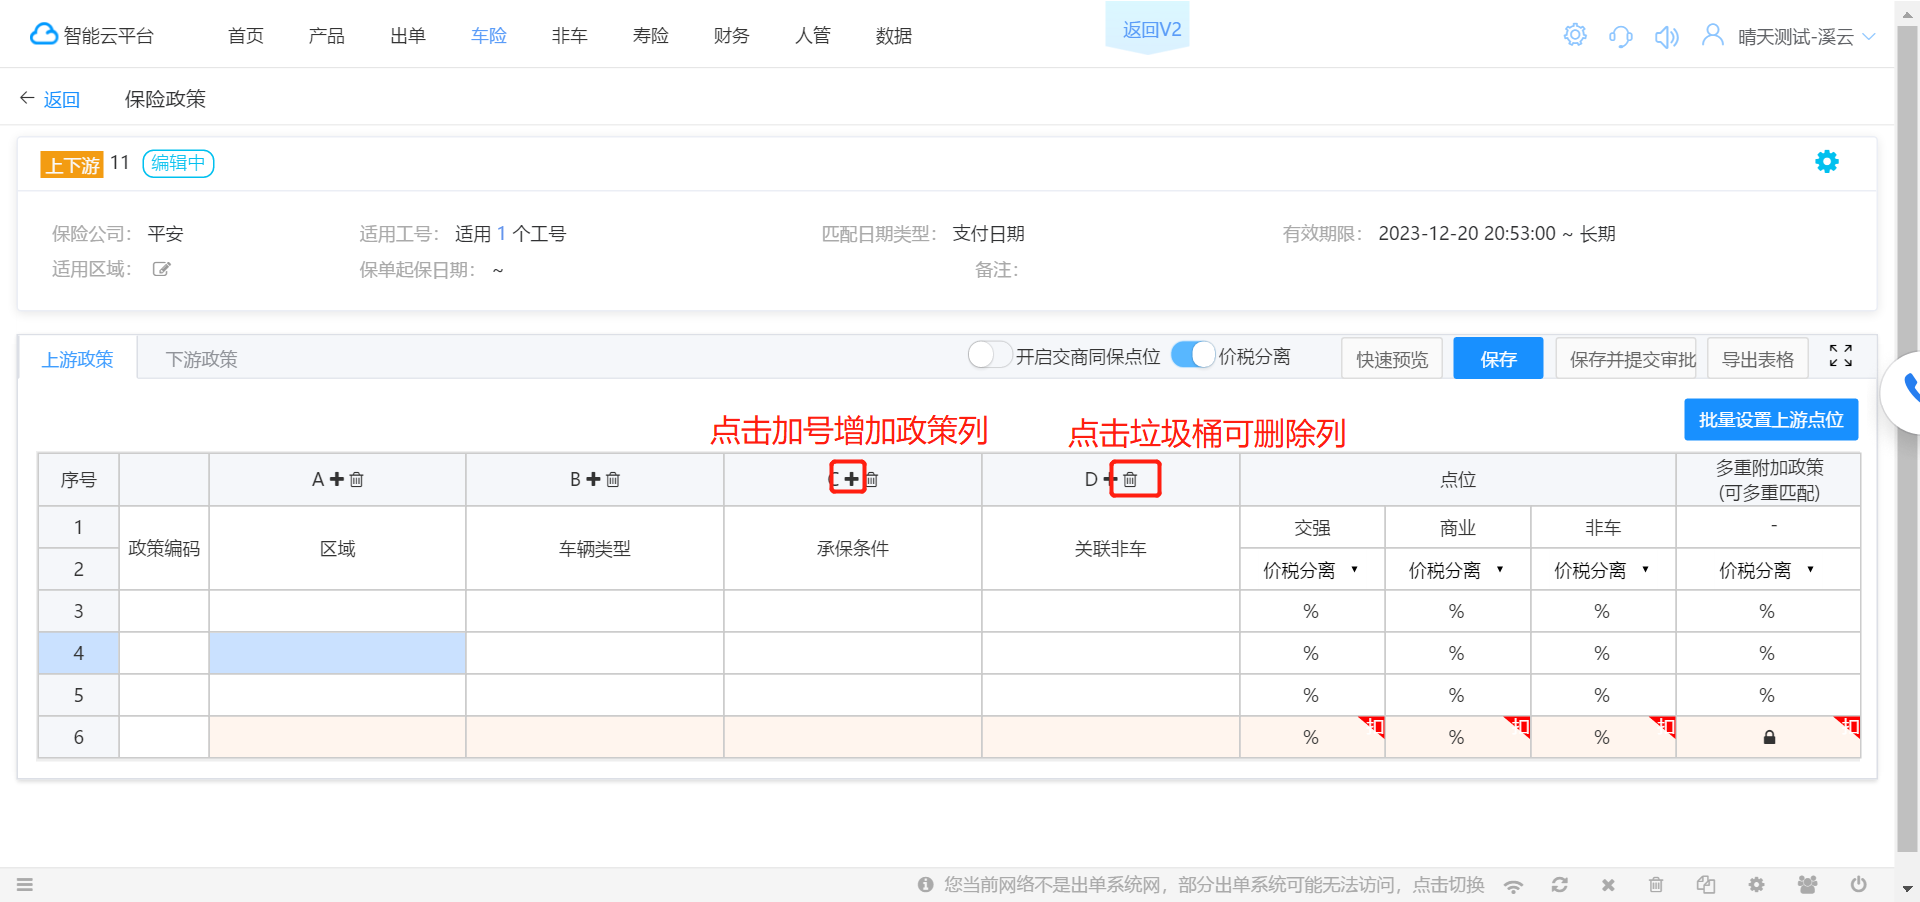The width and height of the screenshot is (1920, 902).
Task: Click 保存并提交审批 button
Action: point(1626,359)
